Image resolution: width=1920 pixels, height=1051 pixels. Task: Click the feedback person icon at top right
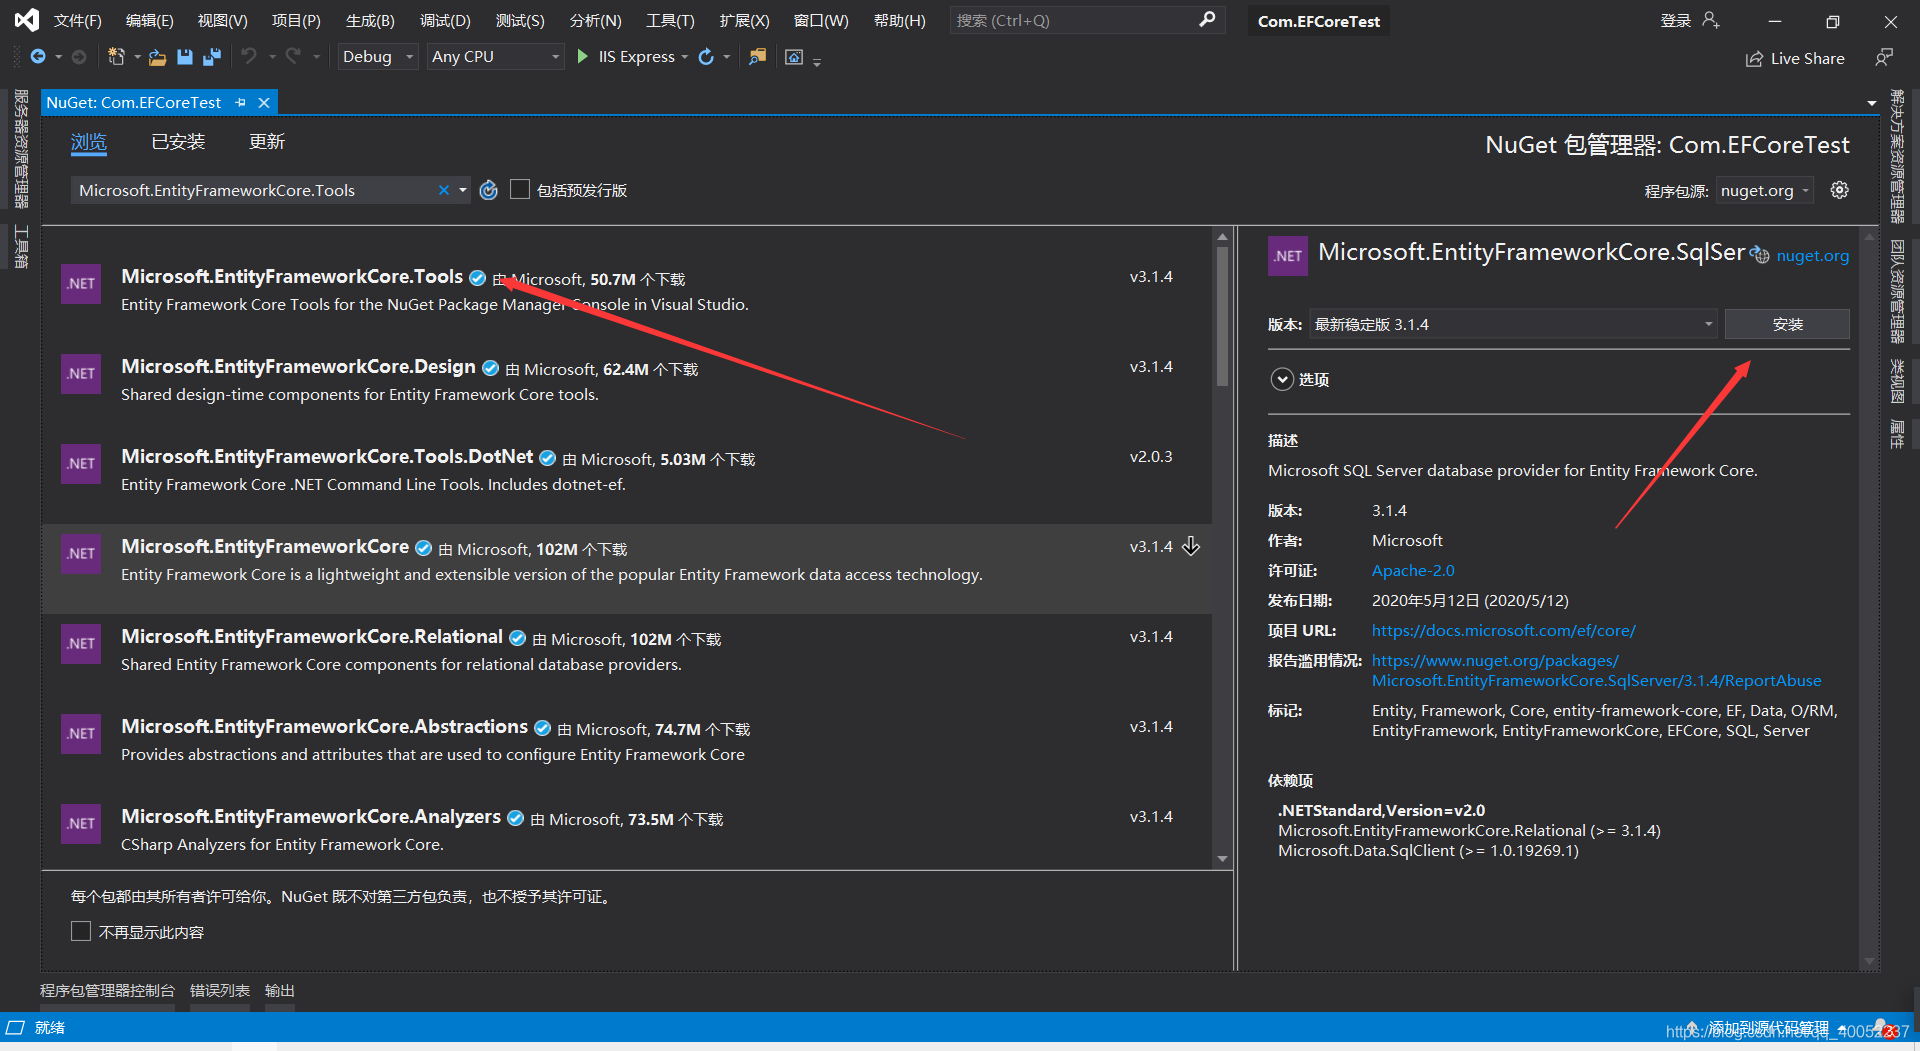(1884, 58)
